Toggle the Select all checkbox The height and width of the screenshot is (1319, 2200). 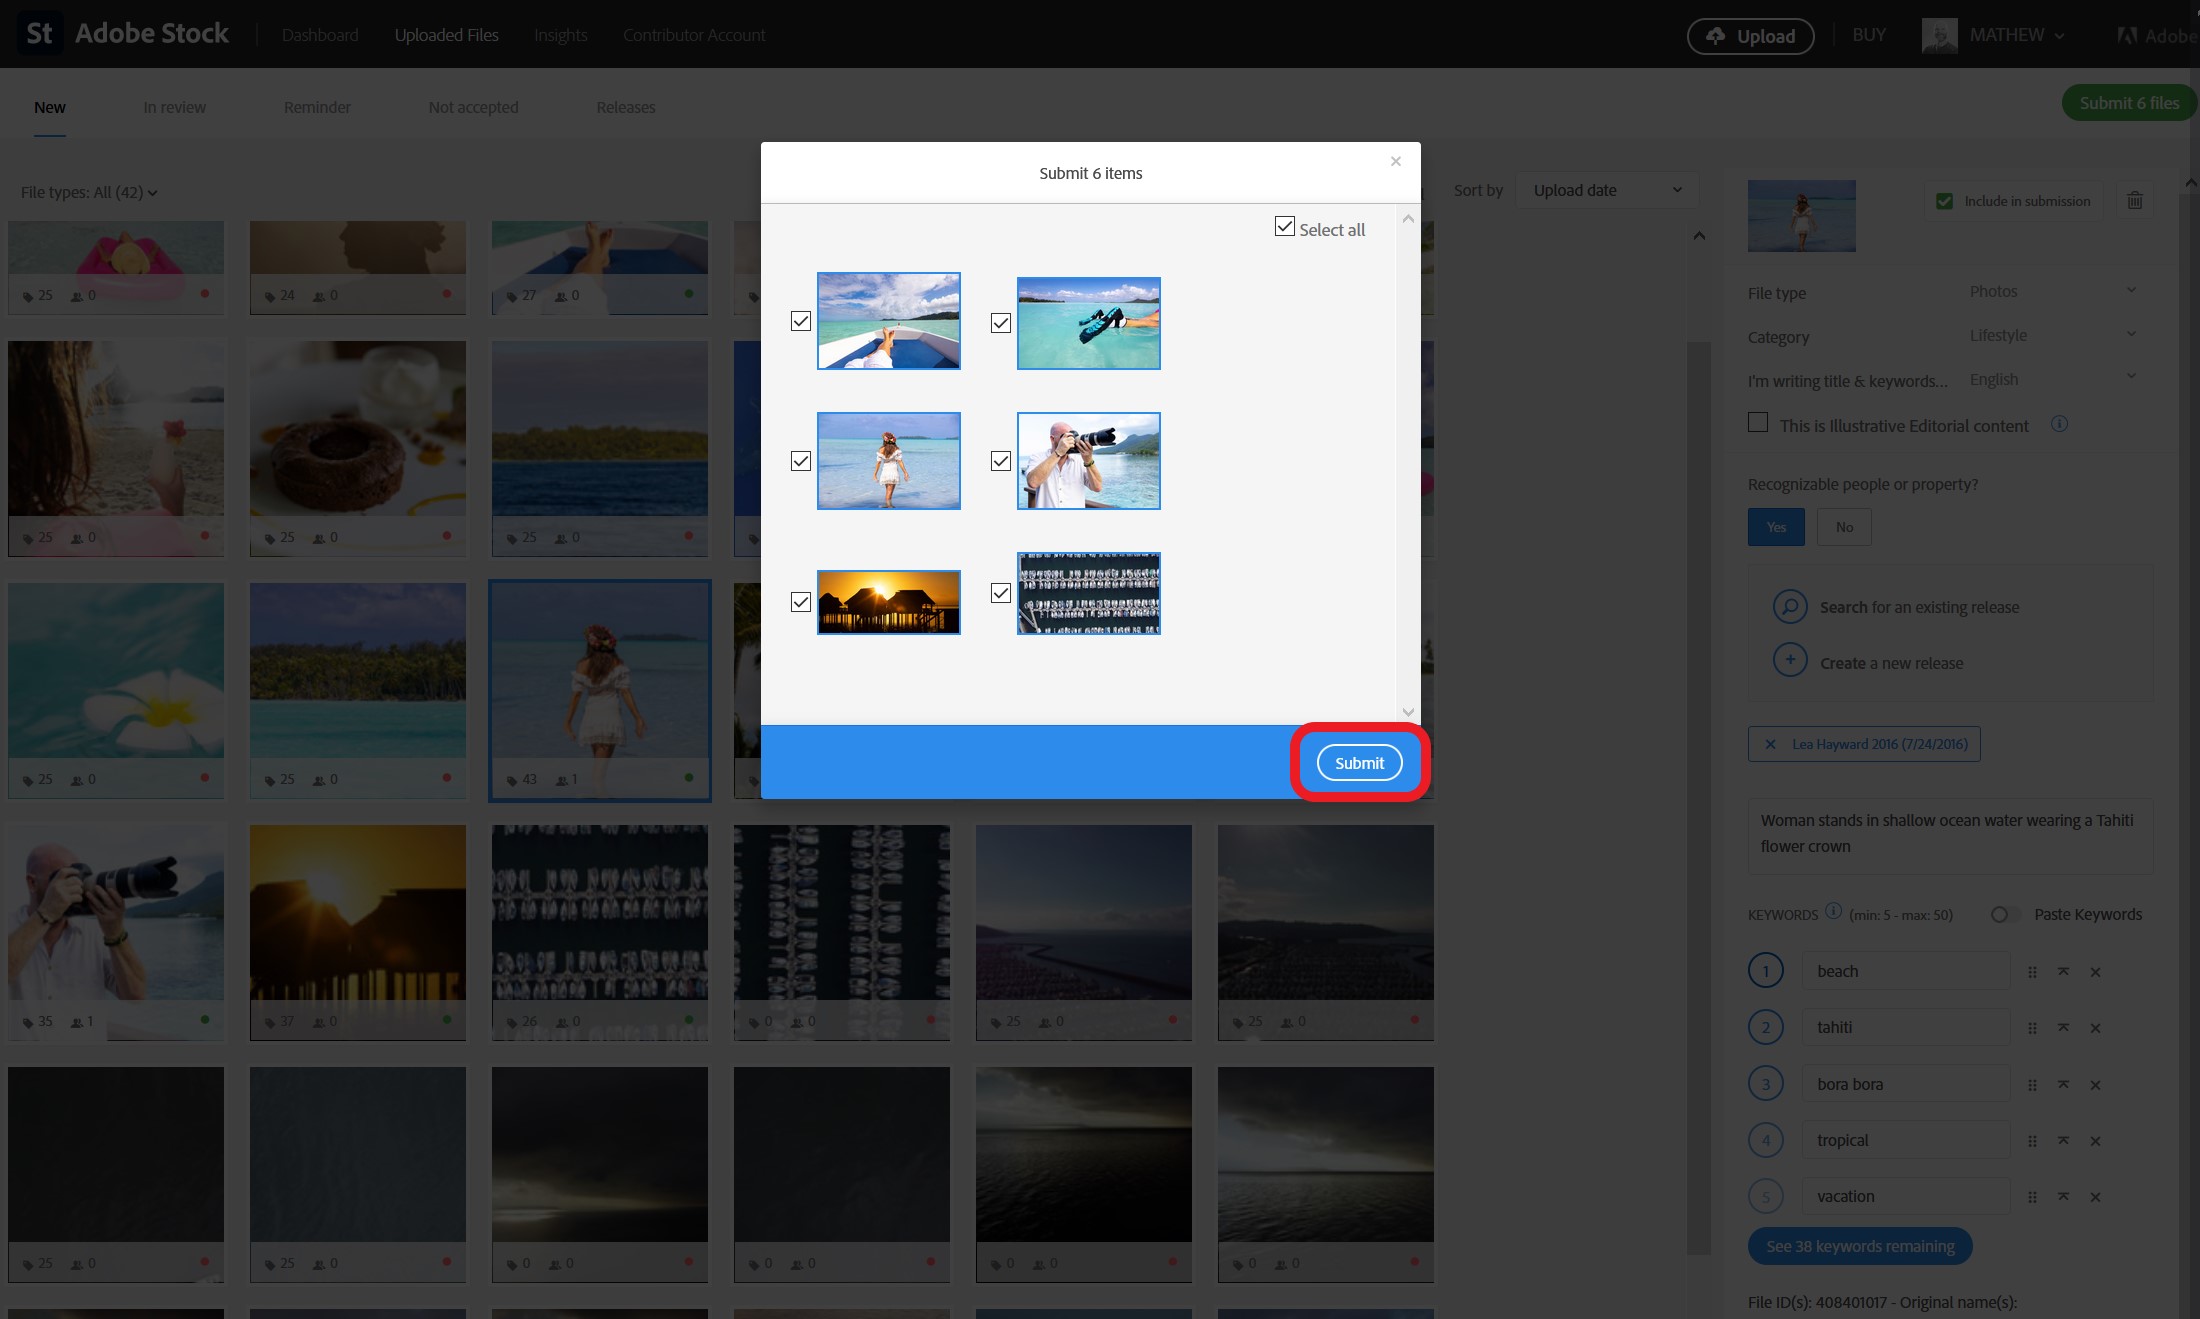pyautogui.click(x=1285, y=227)
